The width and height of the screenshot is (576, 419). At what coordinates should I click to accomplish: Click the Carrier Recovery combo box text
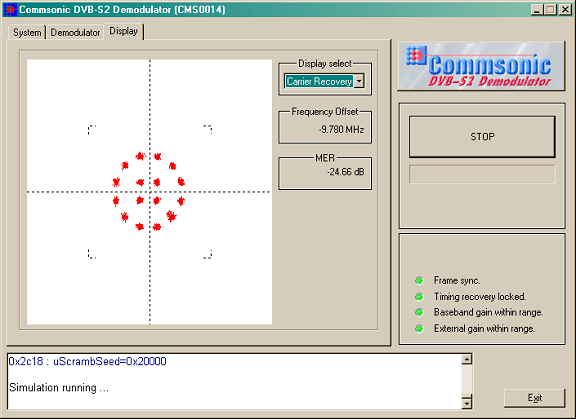319,81
